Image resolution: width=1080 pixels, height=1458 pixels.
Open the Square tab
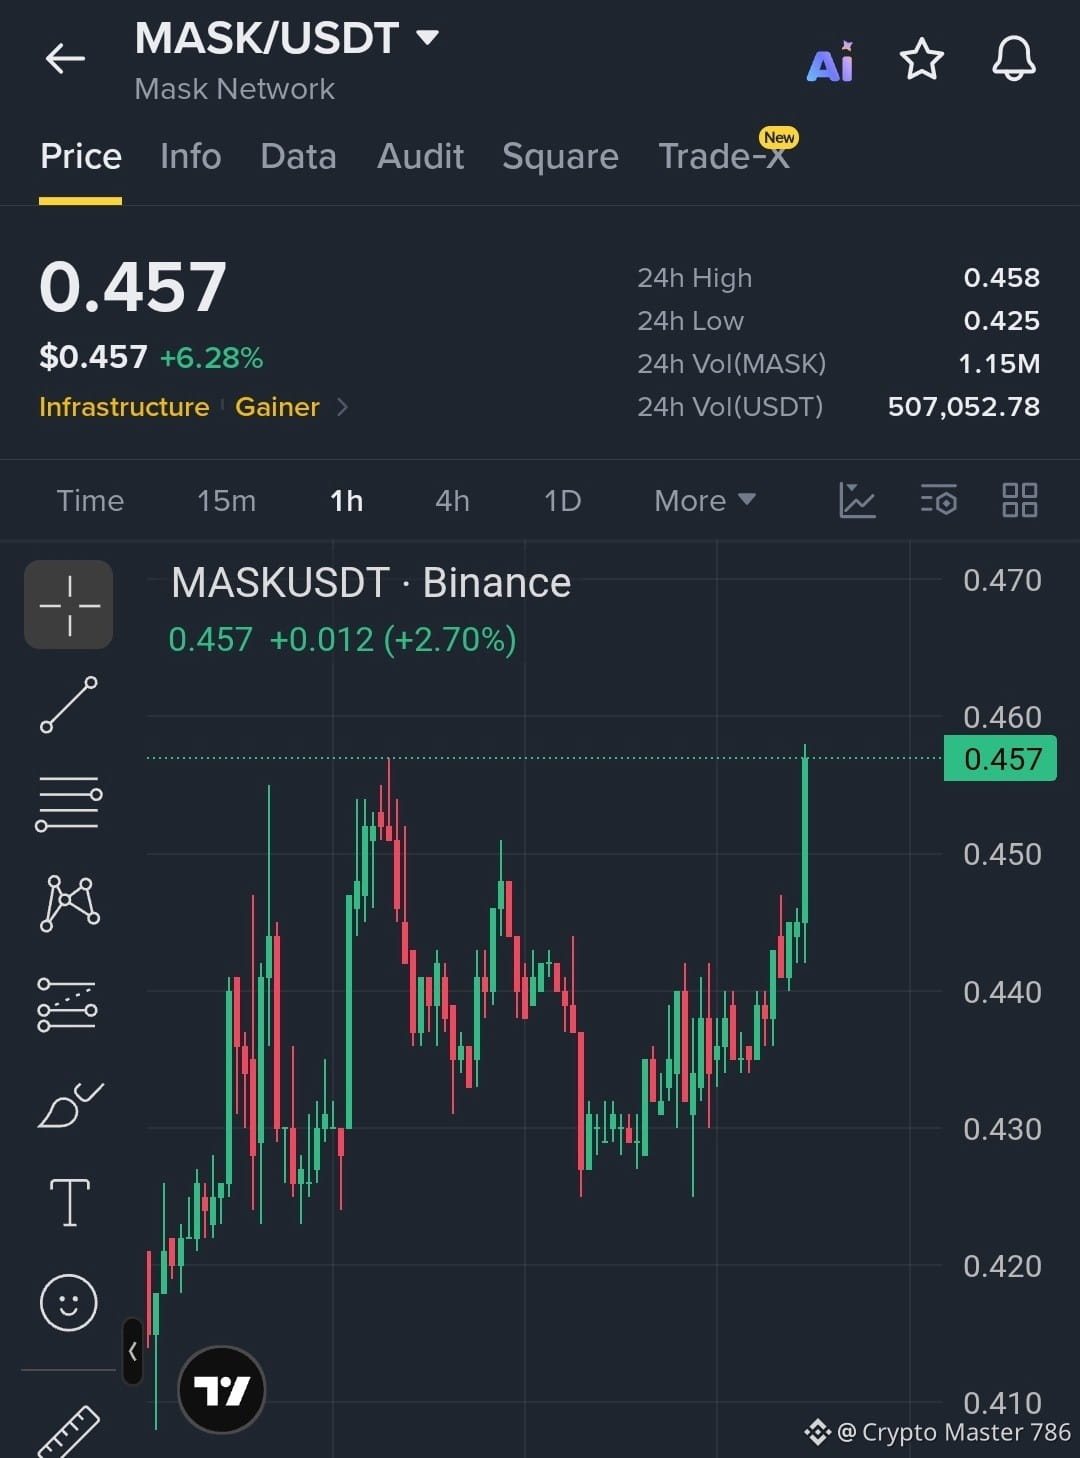[560, 157]
